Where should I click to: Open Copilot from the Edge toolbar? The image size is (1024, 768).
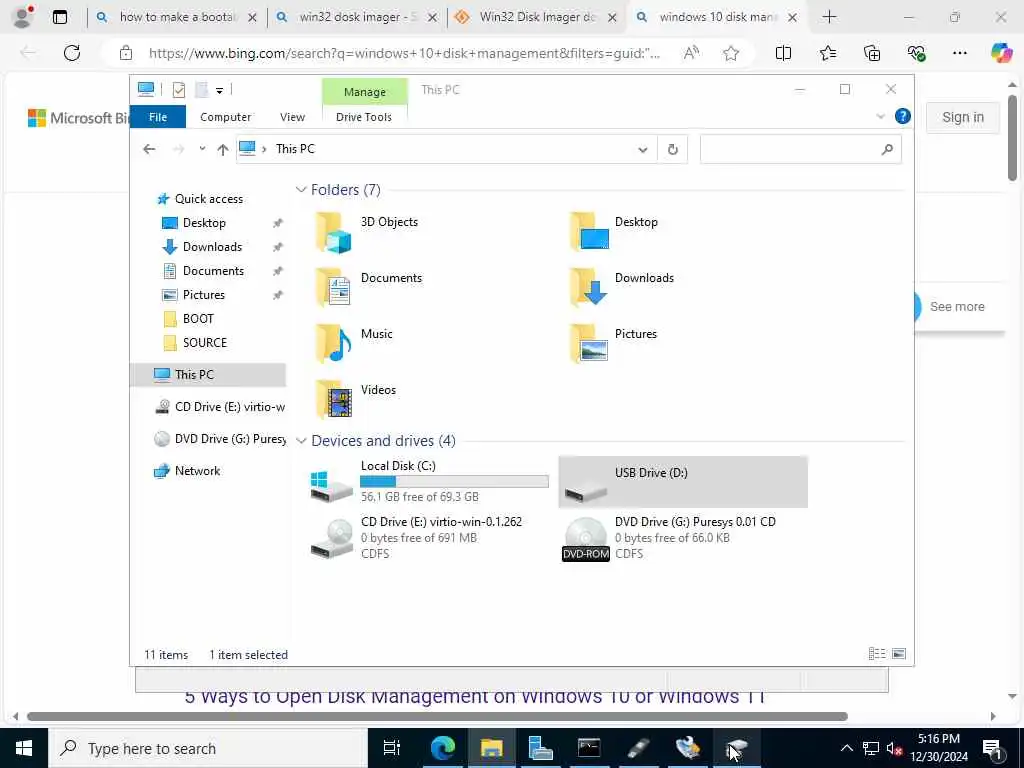[x=1001, y=52]
